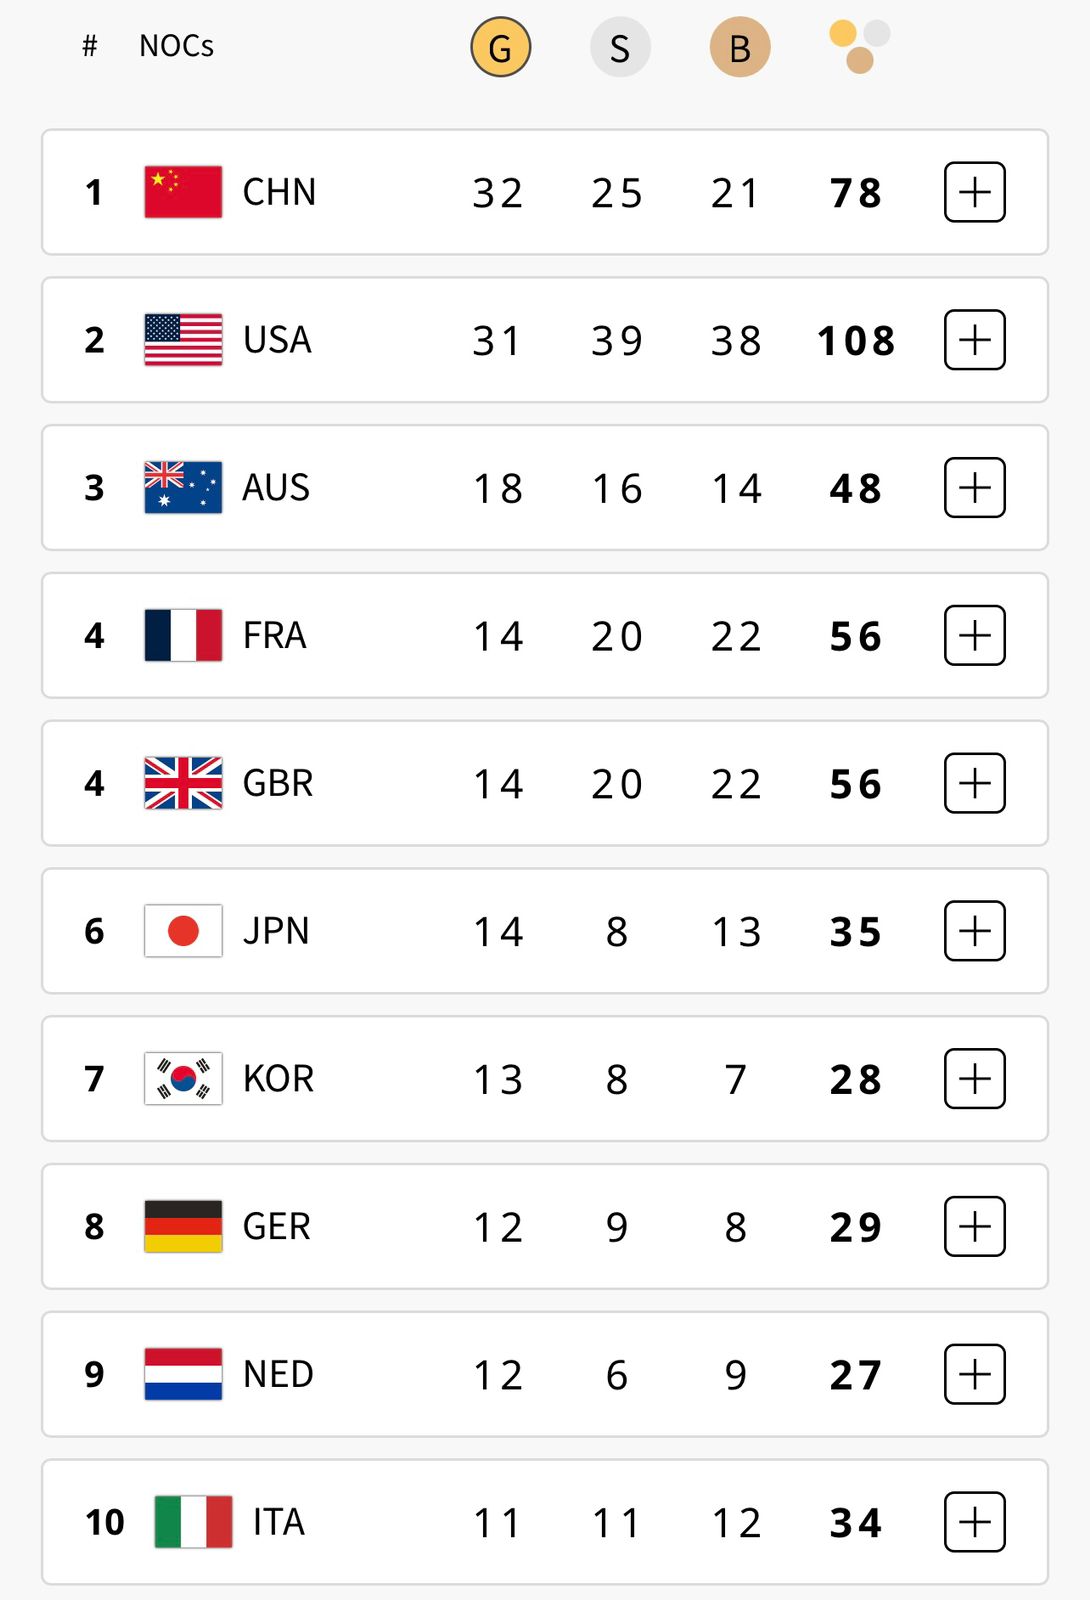Click the NOCs column header

pos(176,46)
